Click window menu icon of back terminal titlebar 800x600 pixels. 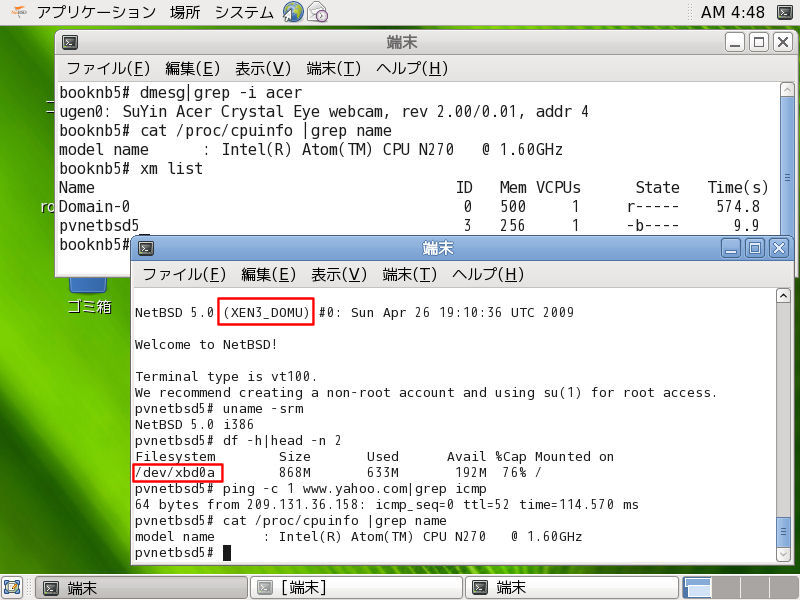click(x=70, y=42)
